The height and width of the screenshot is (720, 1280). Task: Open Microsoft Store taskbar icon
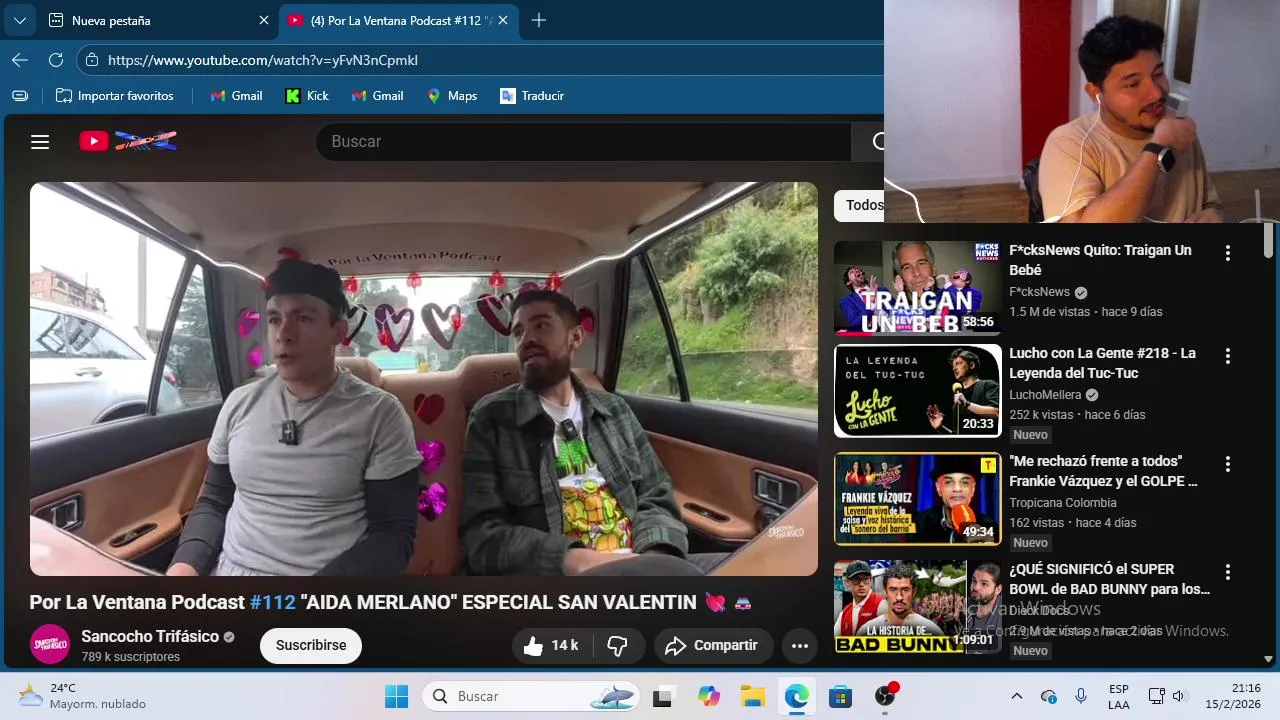point(841,697)
